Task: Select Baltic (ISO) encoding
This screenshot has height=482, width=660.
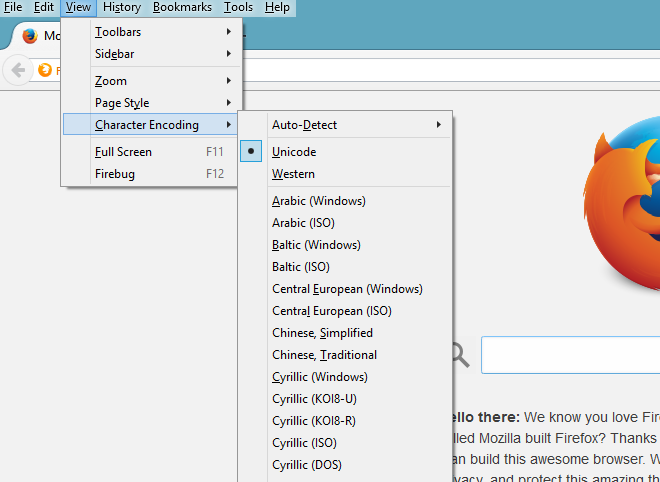Action: pos(345,266)
